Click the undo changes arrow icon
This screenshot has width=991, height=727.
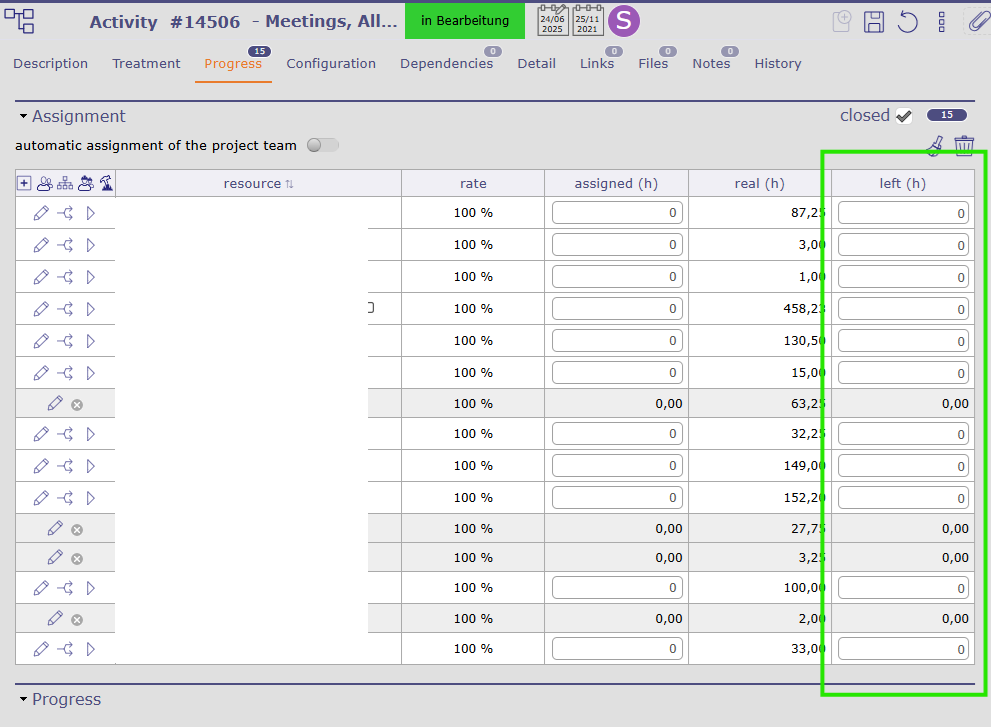tap(907, 22)
